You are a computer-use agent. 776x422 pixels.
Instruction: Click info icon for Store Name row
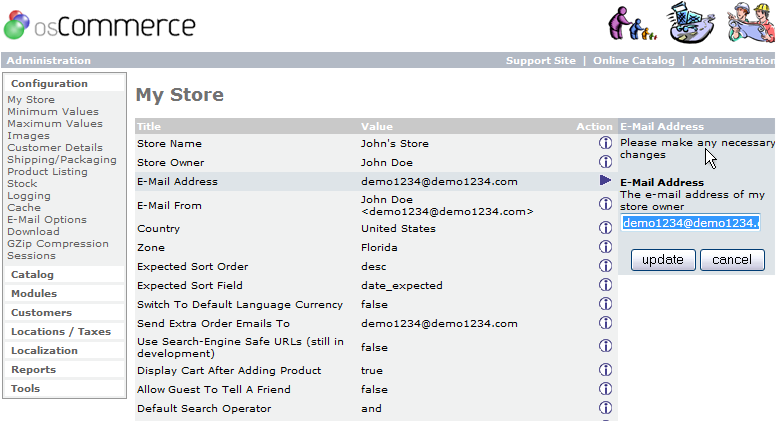pyautogui.click(x=605, y=143)
